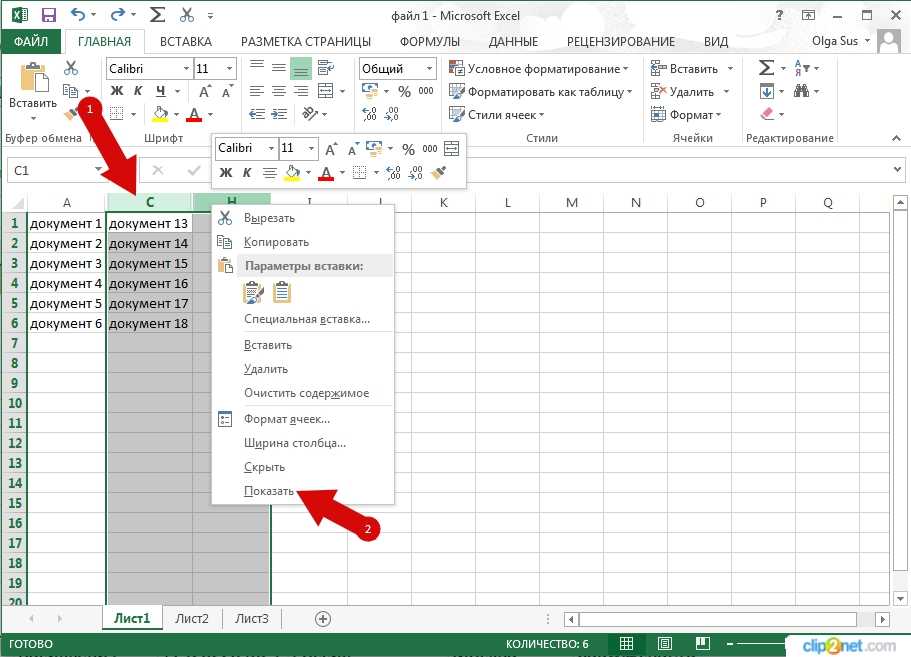Switch to ВСТАВКА ribbon tab
Viewport: 911px width, 657px height.
point(186,41)
